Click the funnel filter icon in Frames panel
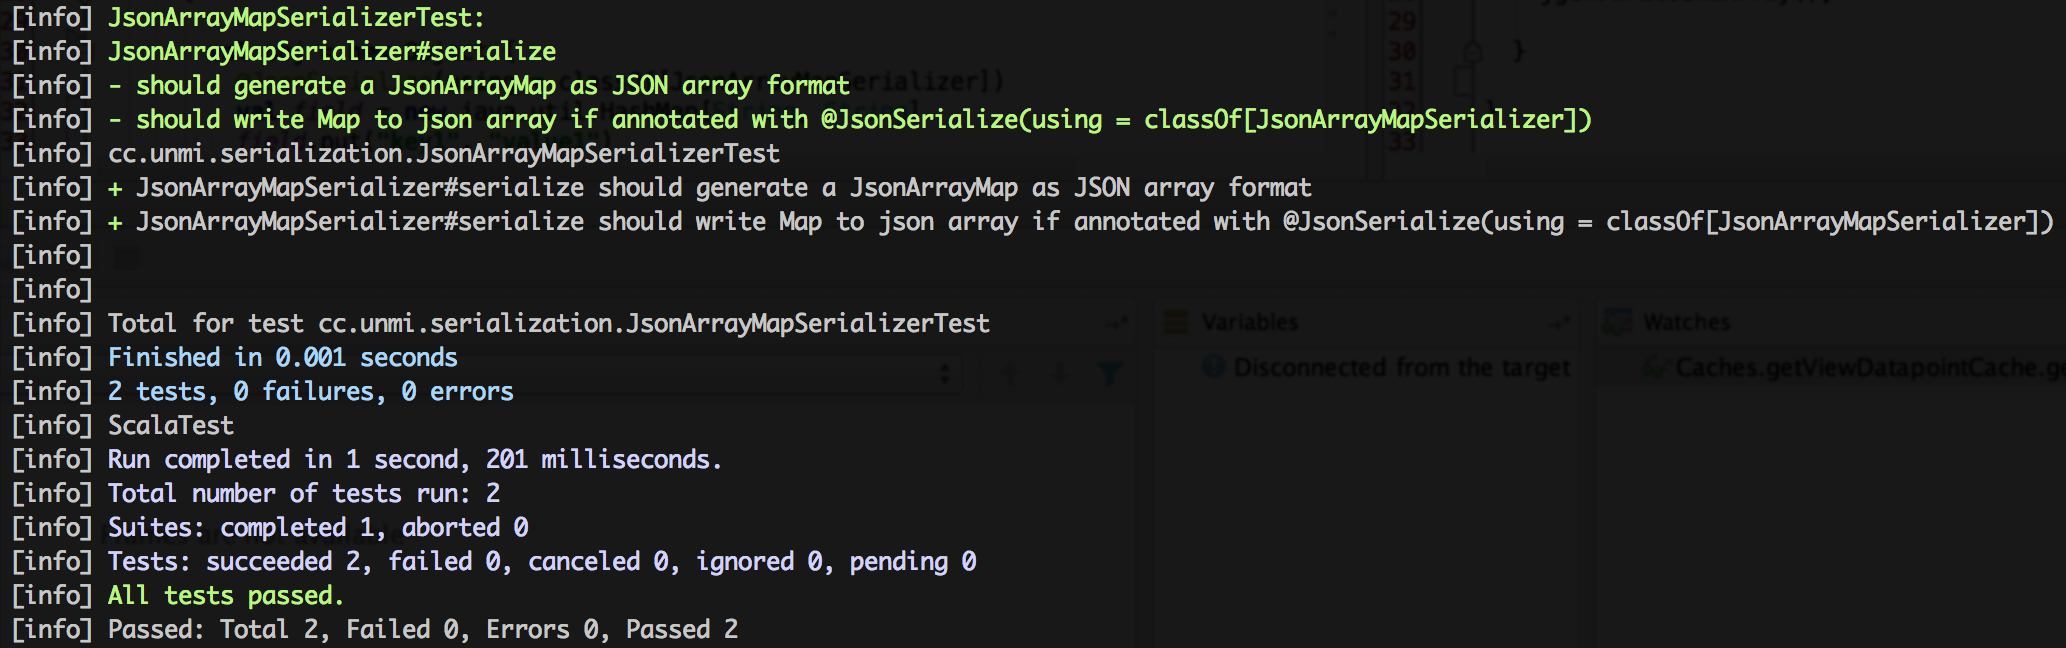 pyautogui.click(x=1110, y=374)
